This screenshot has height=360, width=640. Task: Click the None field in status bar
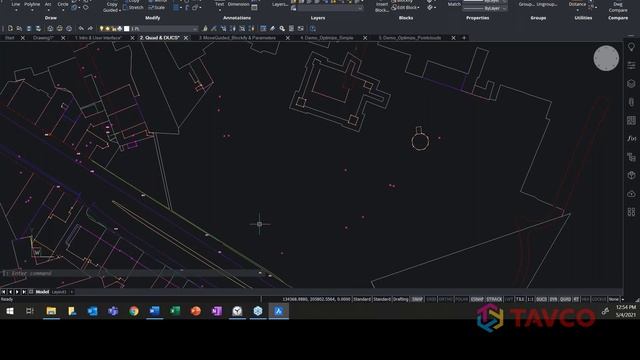pos(613,299)
